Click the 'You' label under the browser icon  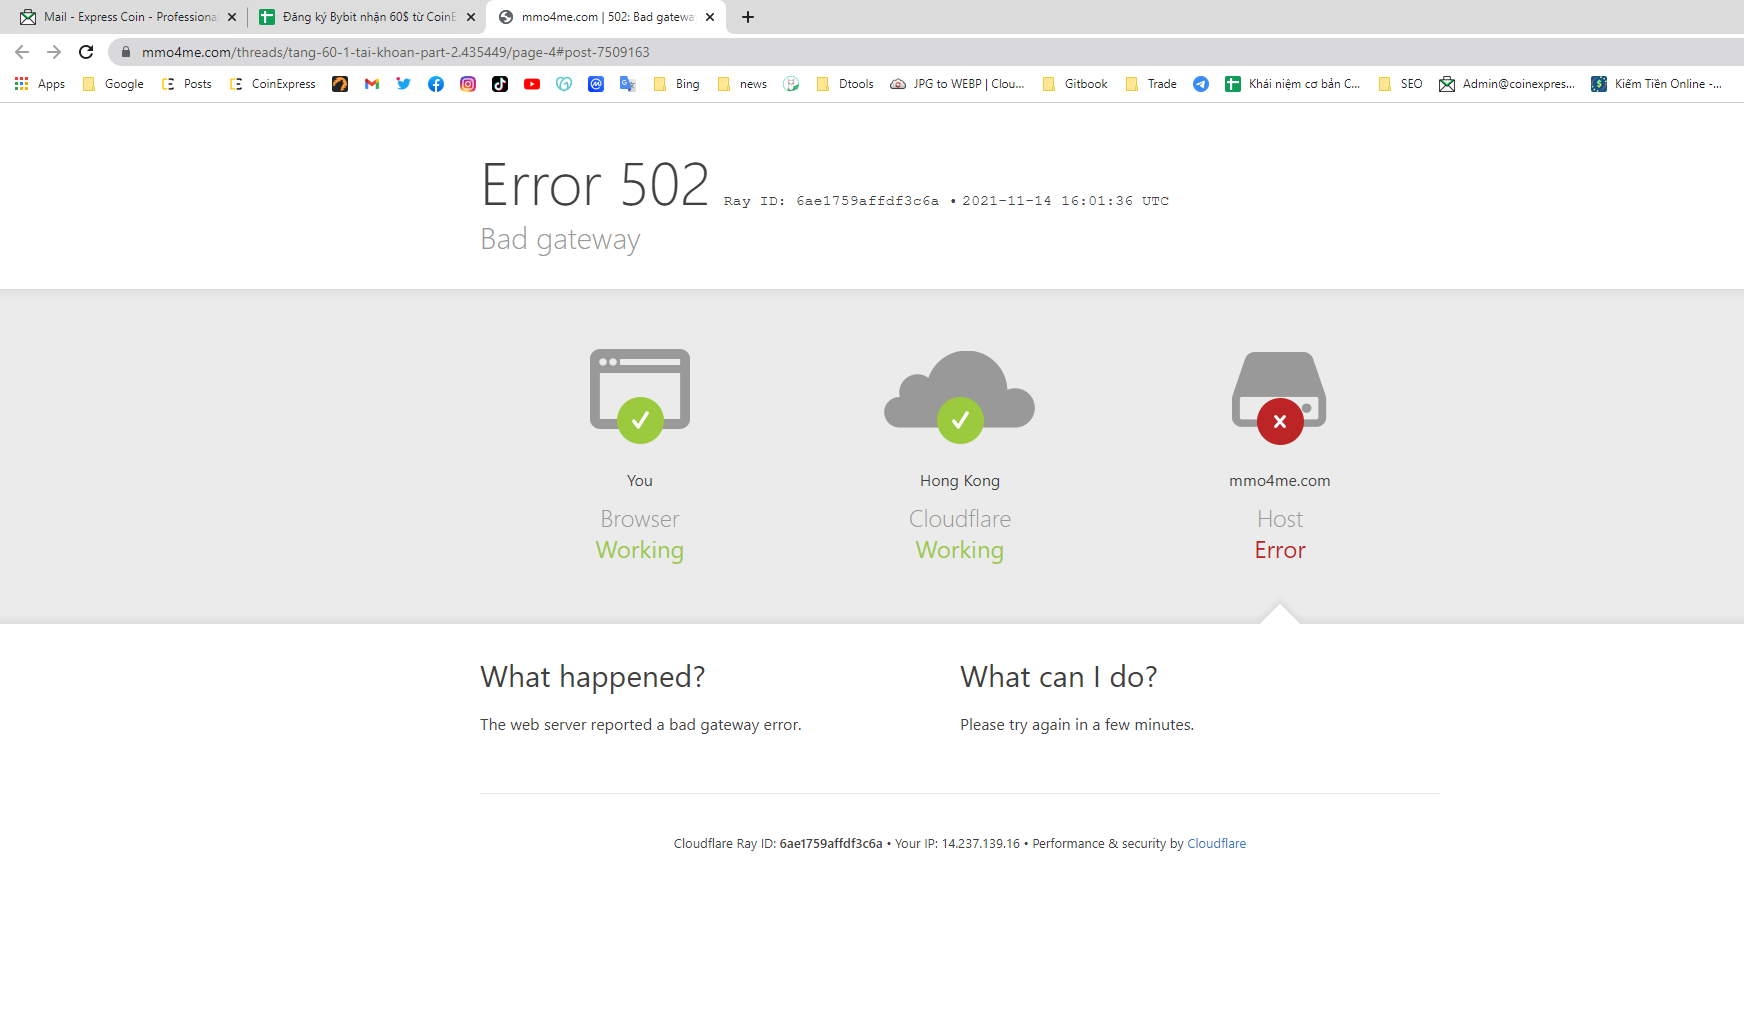(640, 481)
